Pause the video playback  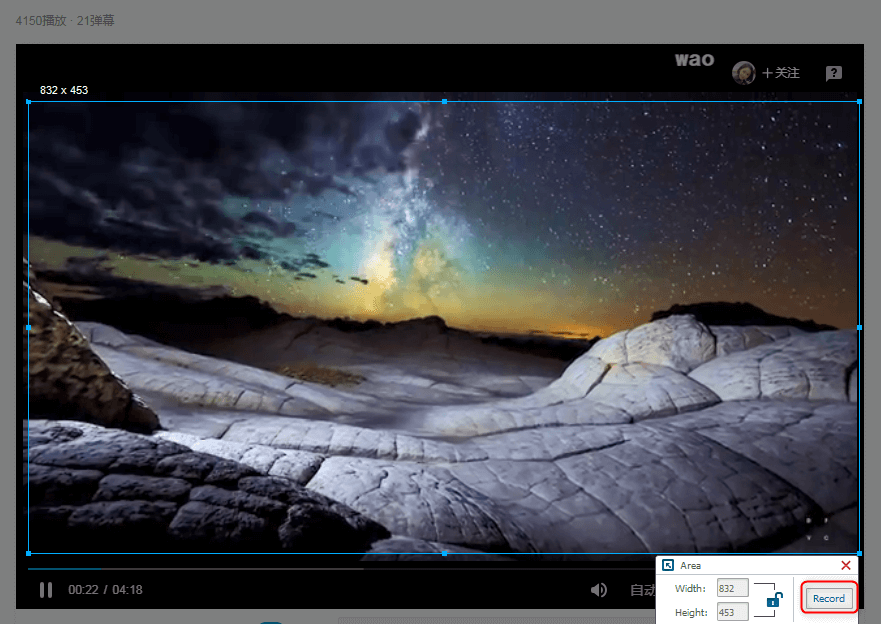46,590
